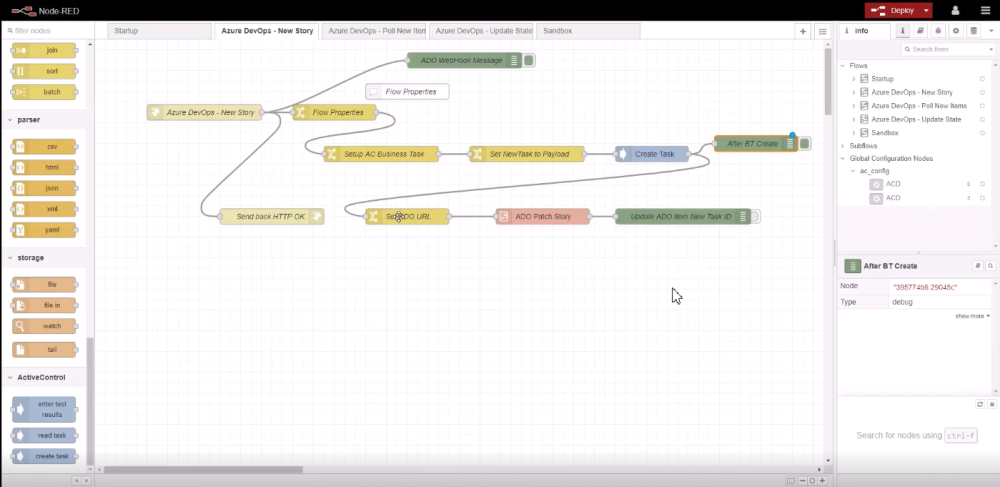The height and width of the screenshot is (487, 1000).
Task: Select the xml parser node
Action: pos(44,209)
